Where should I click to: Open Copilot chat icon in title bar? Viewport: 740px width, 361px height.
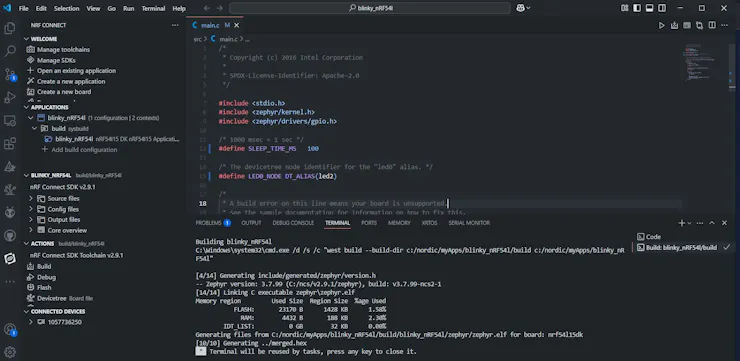520,8
